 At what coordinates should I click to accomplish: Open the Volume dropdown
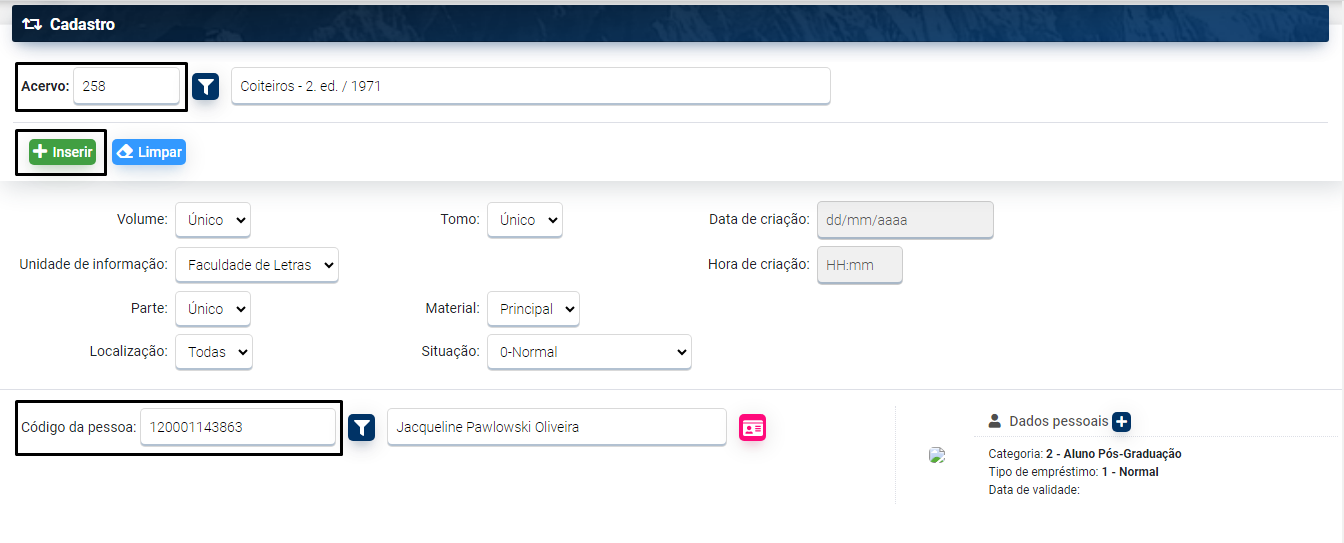pyautogui.click(x=213, y=220)
